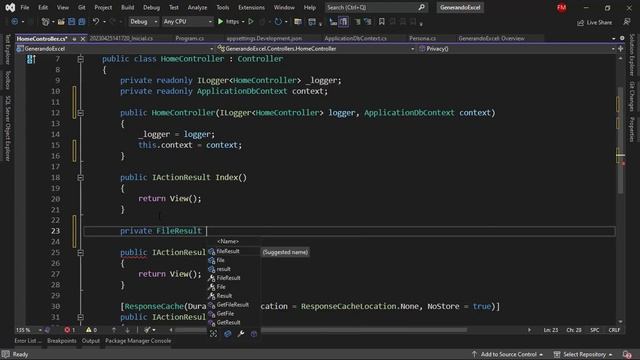The width and height of the screenshot is (640, 360).
Task: Open the File menu
Action: (24, 7)
